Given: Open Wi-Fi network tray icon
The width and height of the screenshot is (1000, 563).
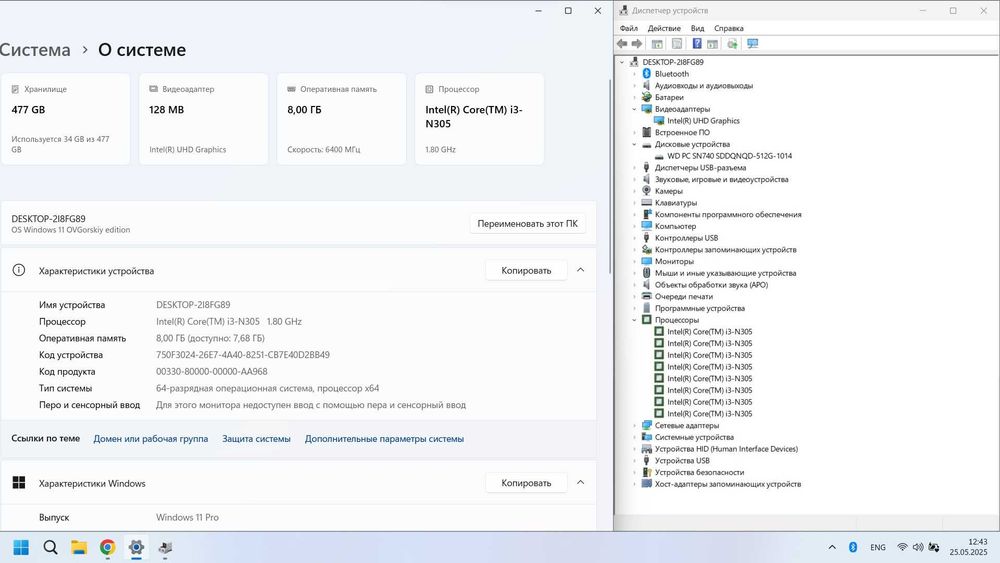Looking at the screenshot, I should 902,547.
